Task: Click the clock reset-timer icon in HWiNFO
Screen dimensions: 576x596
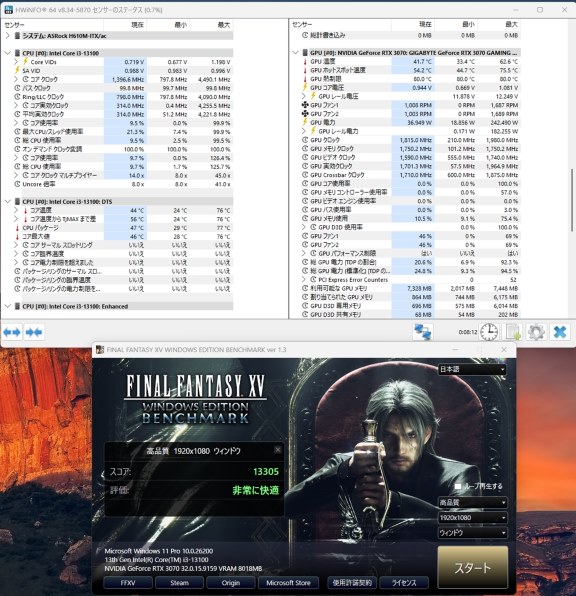Action: tap(489, 332)
